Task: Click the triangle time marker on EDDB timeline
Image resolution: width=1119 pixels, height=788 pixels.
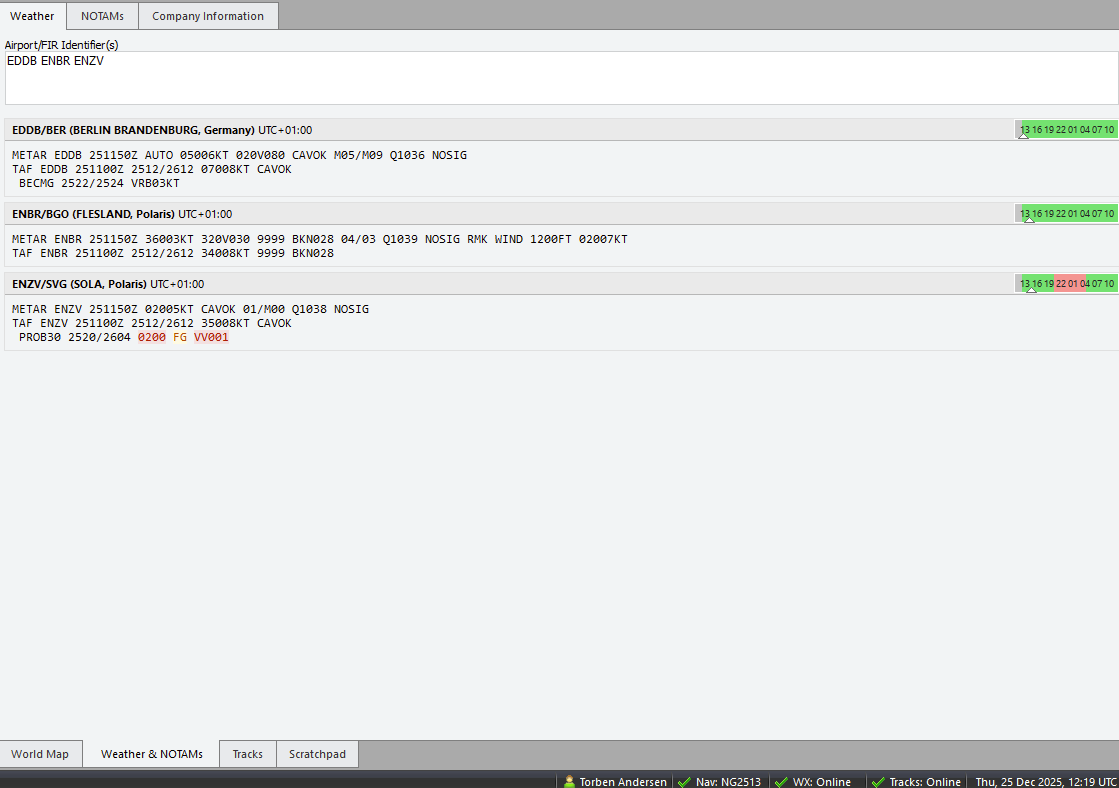Action: (1023, 135)
